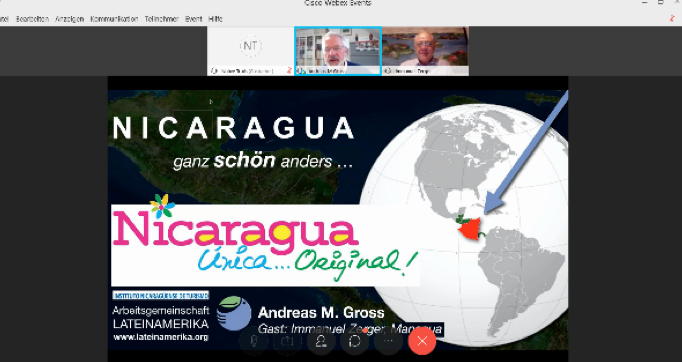Screen dimensions: 682x362
Task: Open the Teilnehmer menu
Action: pyautogui.click(x=161, y=19)
